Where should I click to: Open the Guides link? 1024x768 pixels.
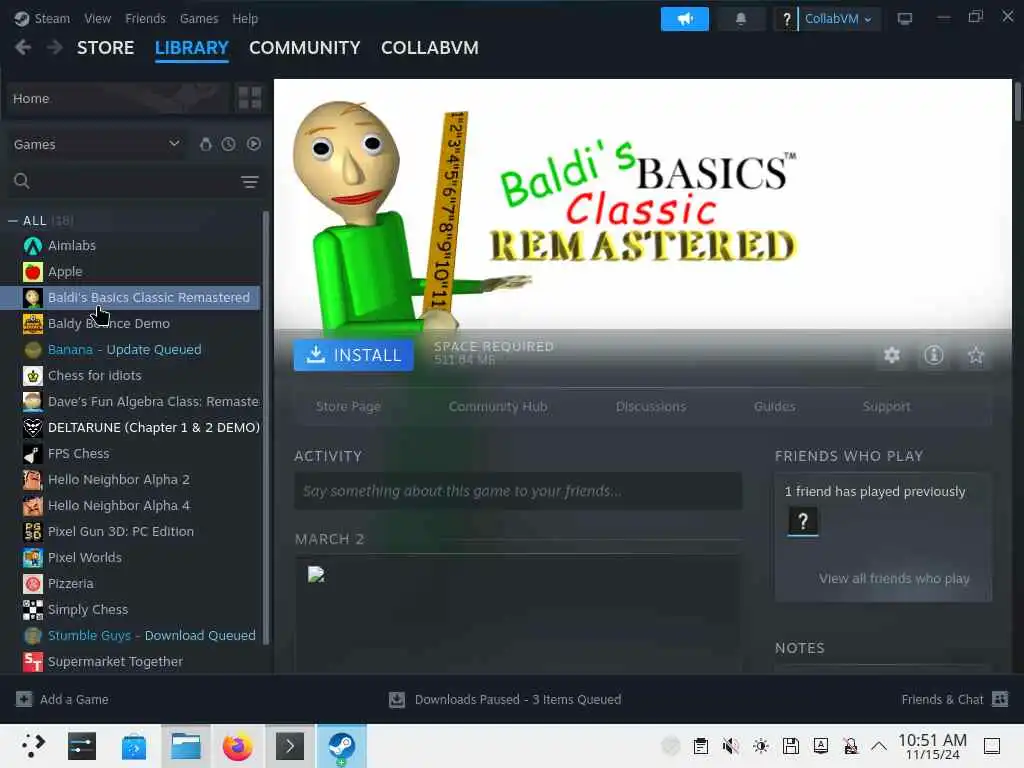tap(775, 406)
